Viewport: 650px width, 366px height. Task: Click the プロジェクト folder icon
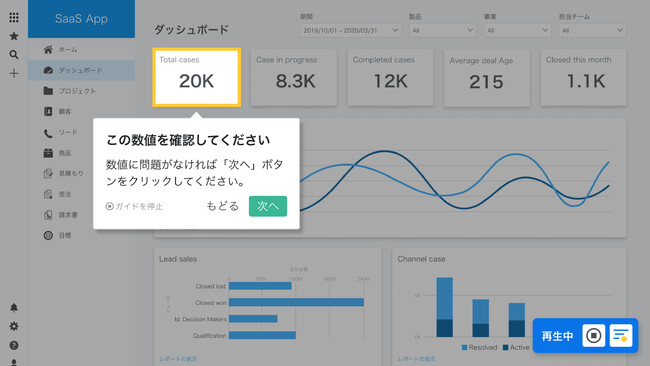pos(48,91)
